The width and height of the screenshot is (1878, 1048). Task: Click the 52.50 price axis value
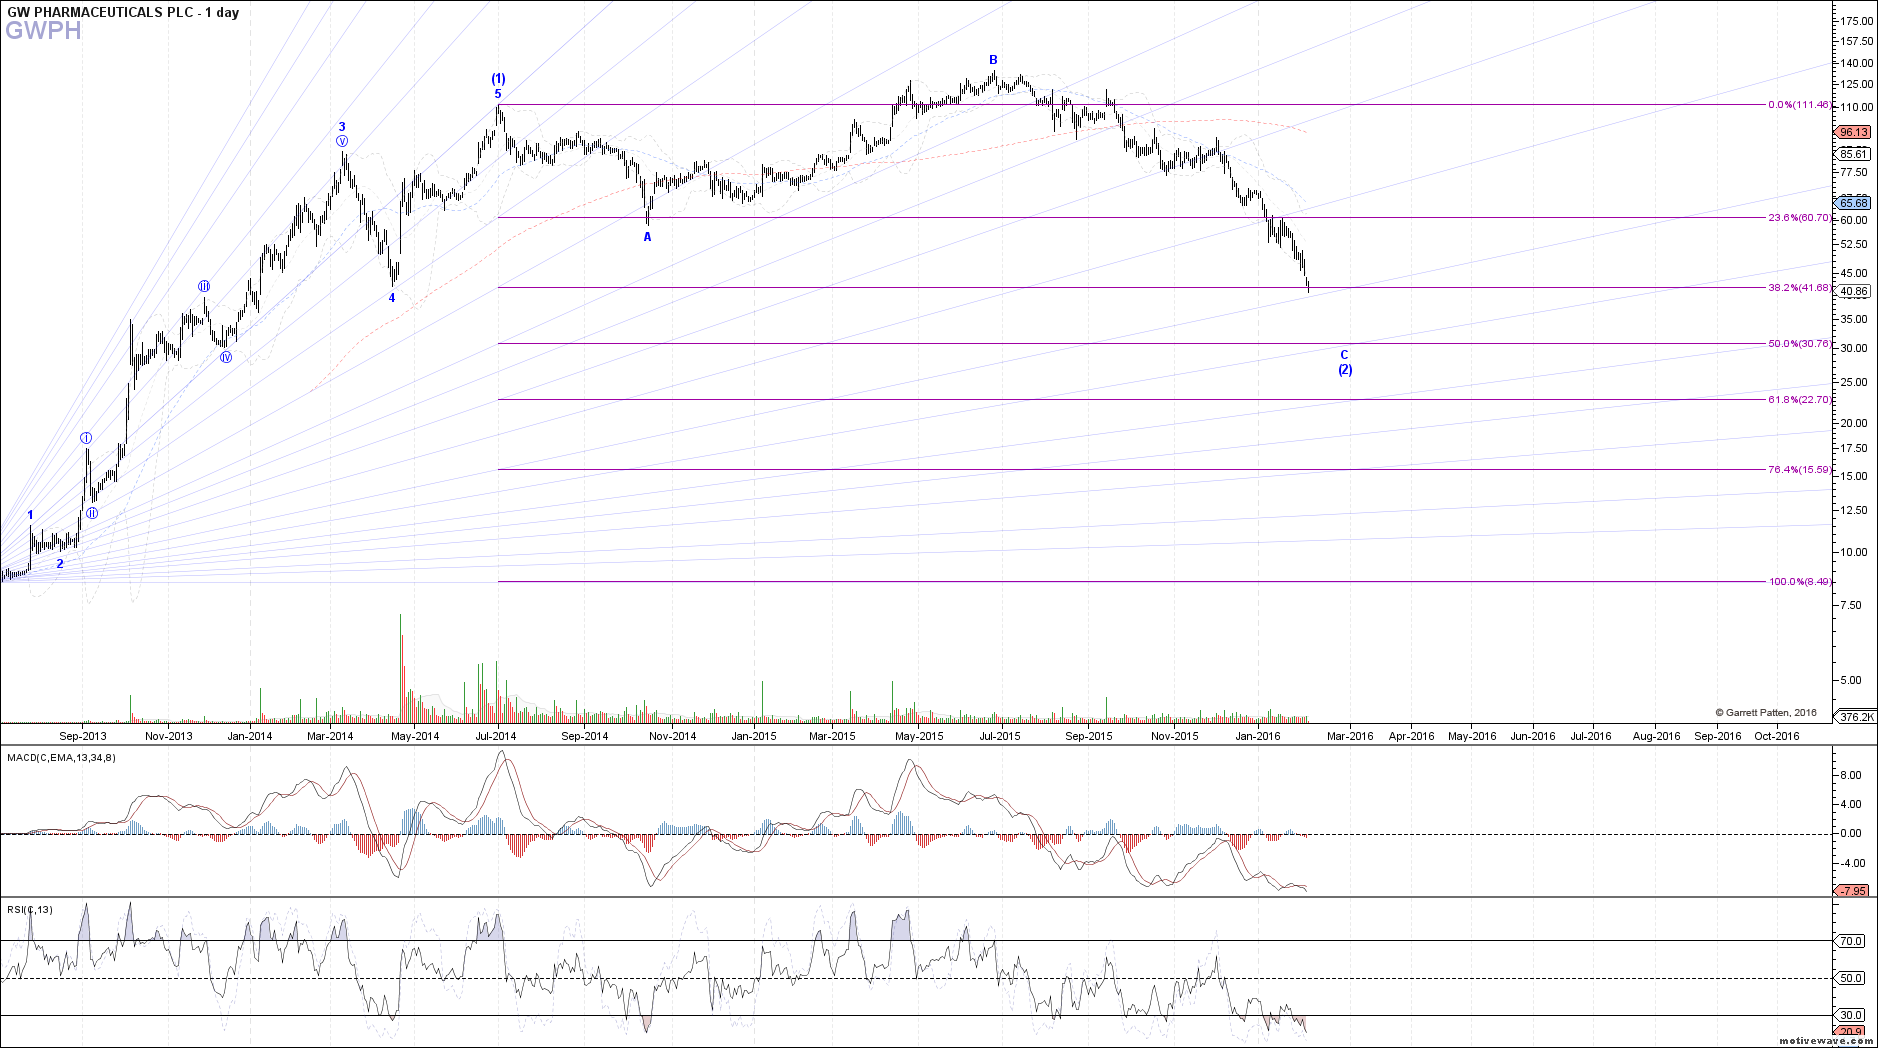1852,245
